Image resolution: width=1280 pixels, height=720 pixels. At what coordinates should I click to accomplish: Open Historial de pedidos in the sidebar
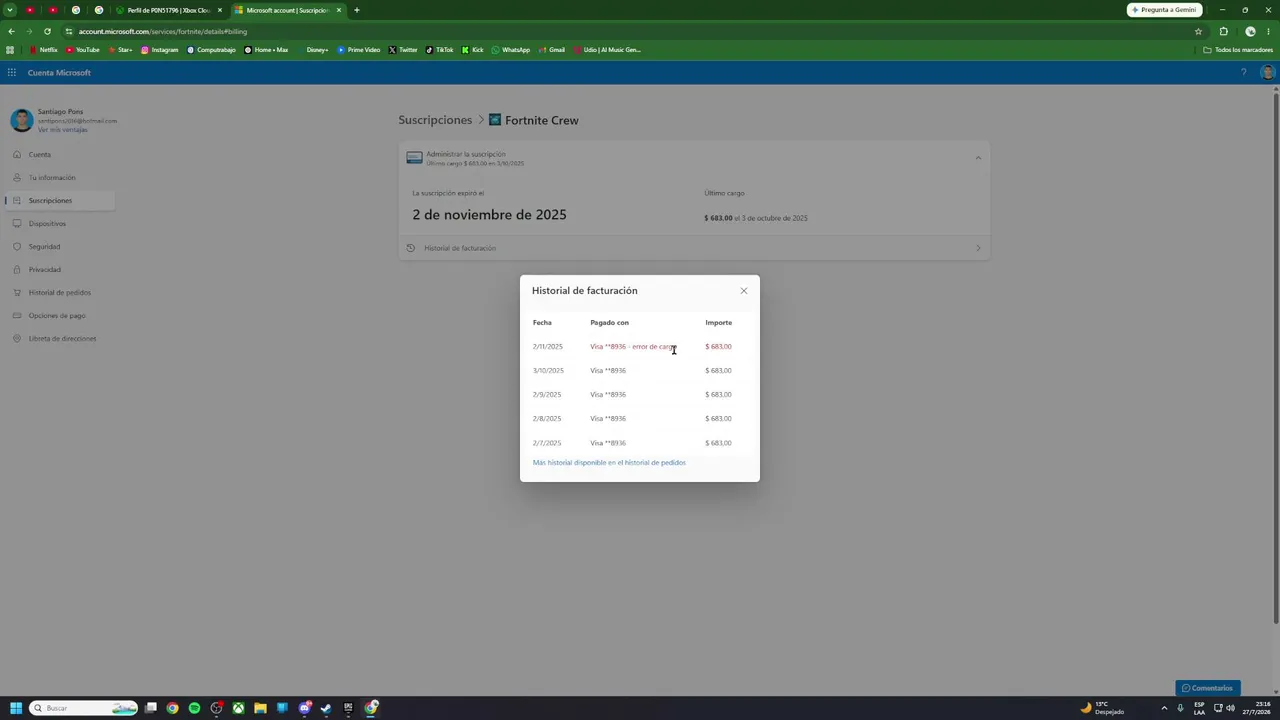pos(60,293)
